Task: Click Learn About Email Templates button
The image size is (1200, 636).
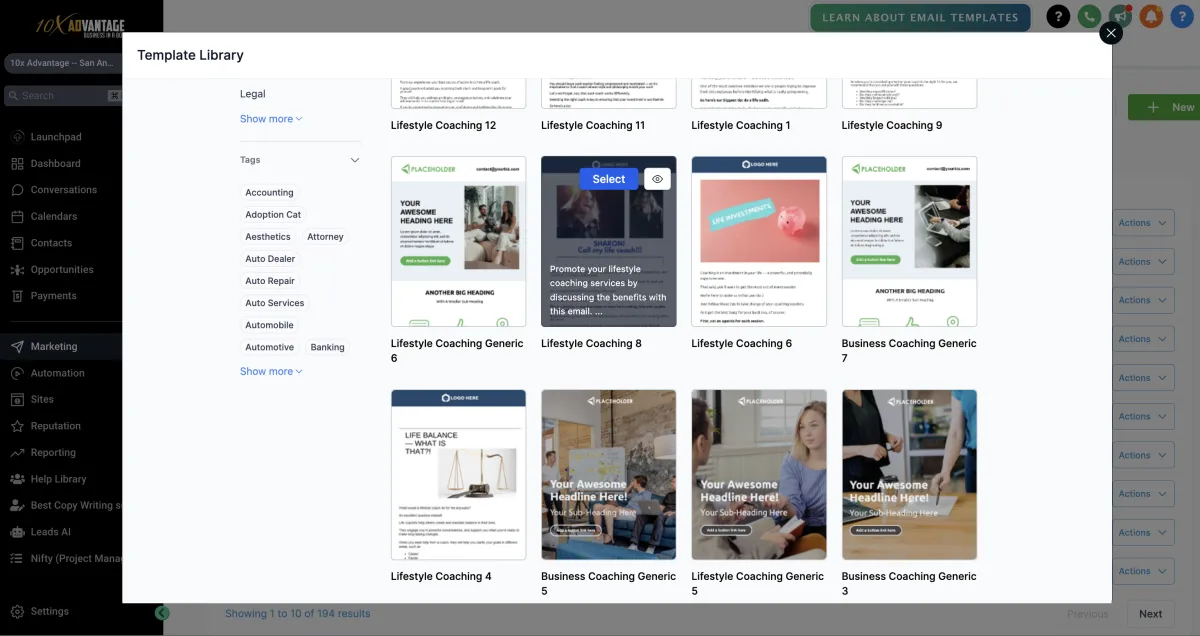Action: 920,17
